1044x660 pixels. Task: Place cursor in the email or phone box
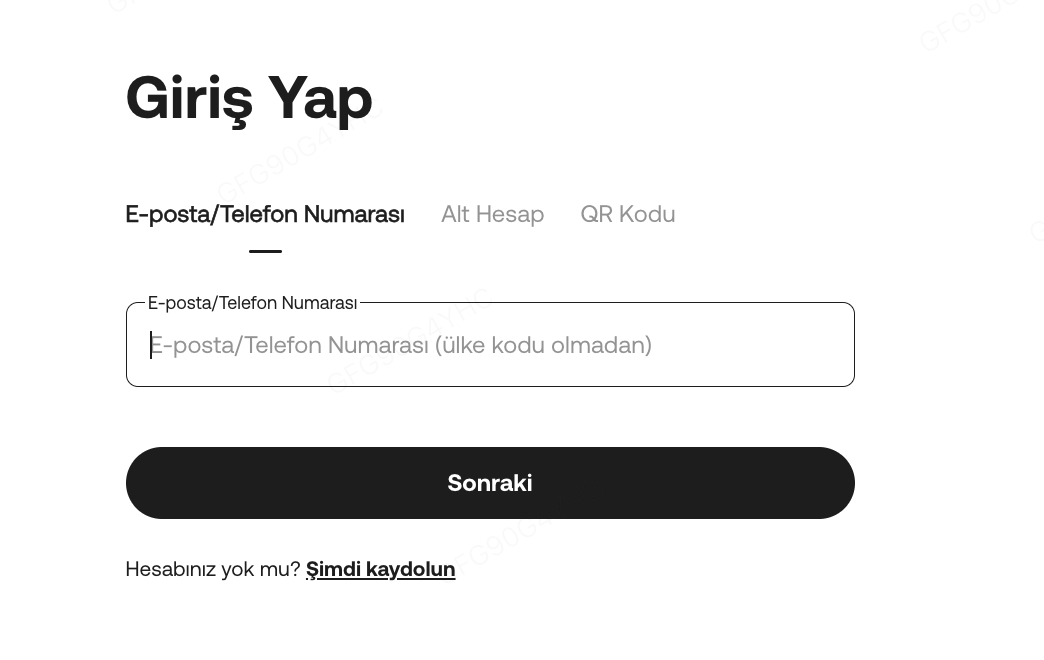click(490, 345)
